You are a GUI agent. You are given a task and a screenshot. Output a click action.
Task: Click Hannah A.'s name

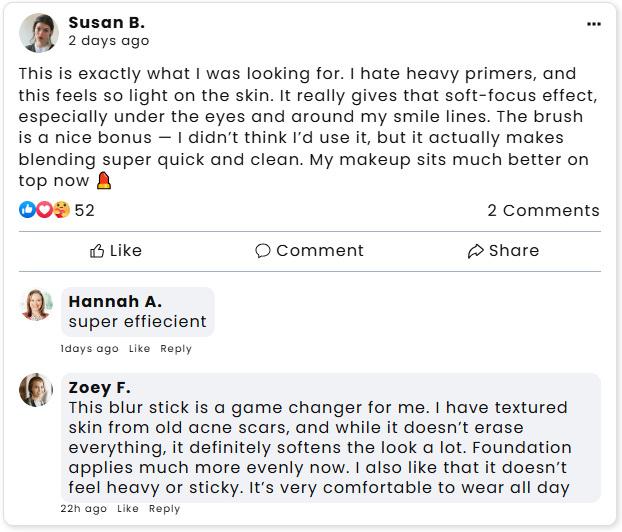coord(115,301)
